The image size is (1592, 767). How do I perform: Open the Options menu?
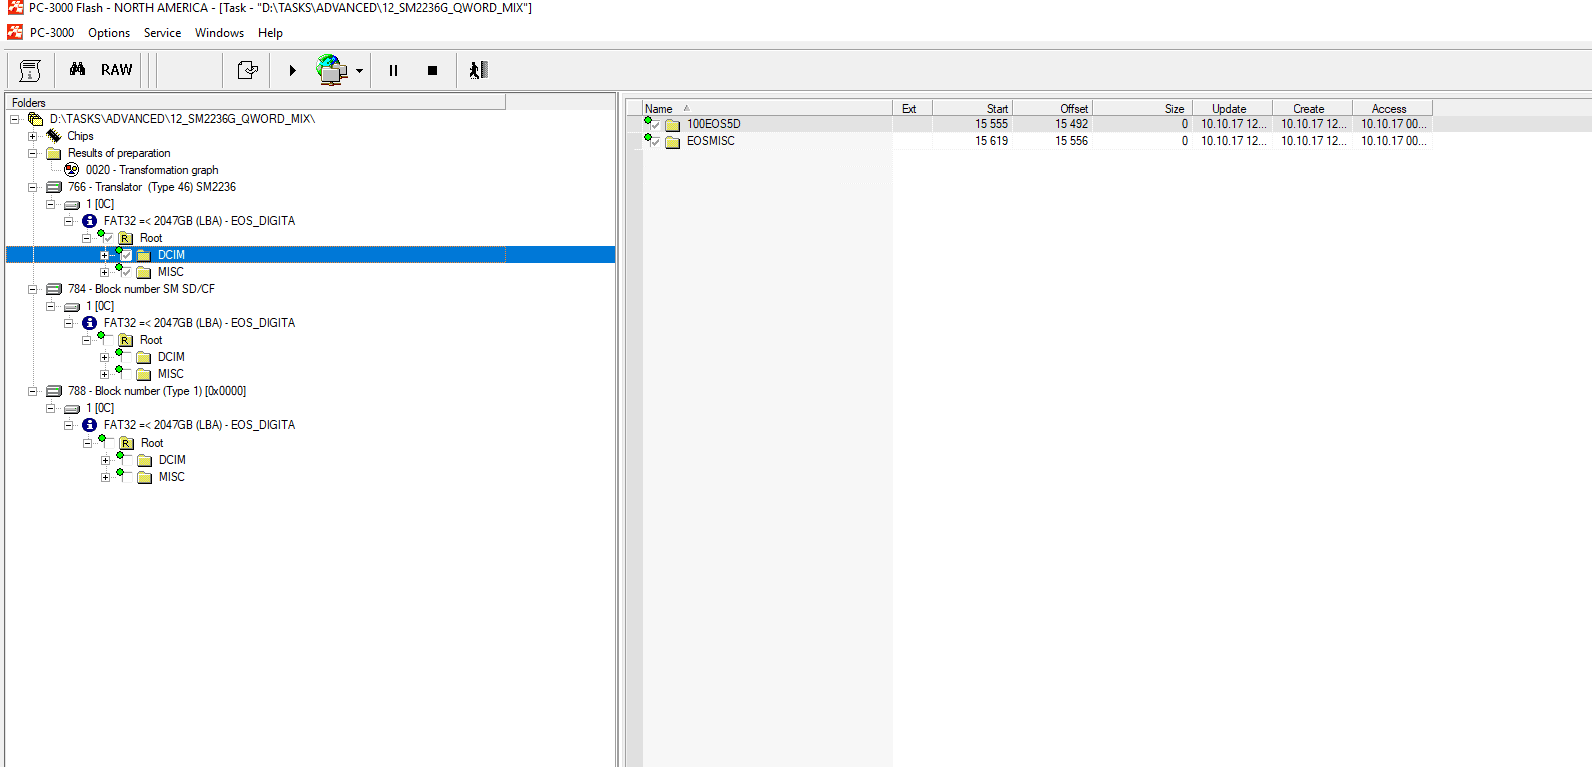point(109,33)
